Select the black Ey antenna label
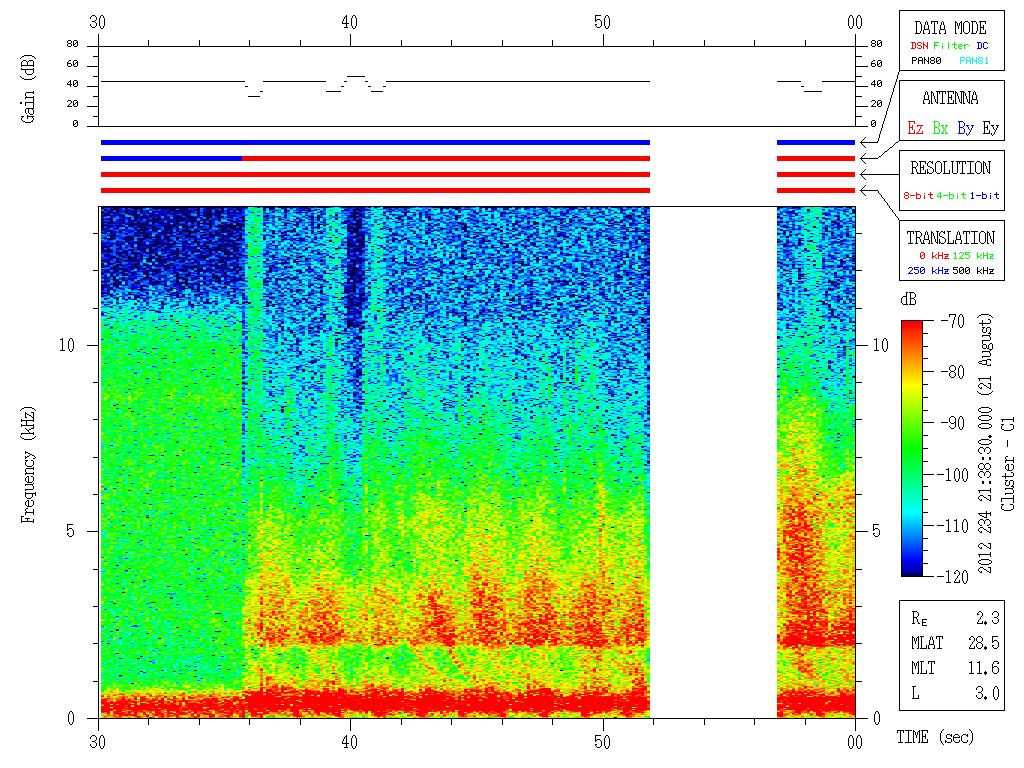This screenshot has width=1024, height=768. click(991, 128)
